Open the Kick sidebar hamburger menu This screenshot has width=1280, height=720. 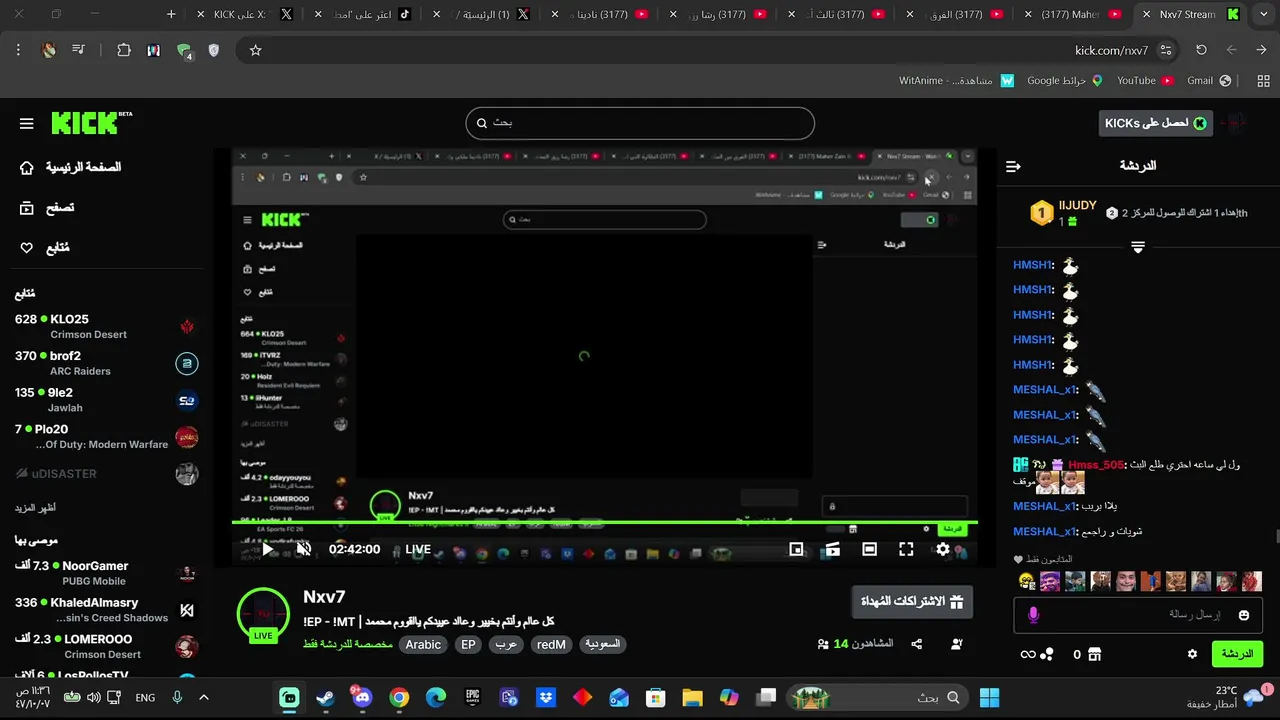click(27, 124)
